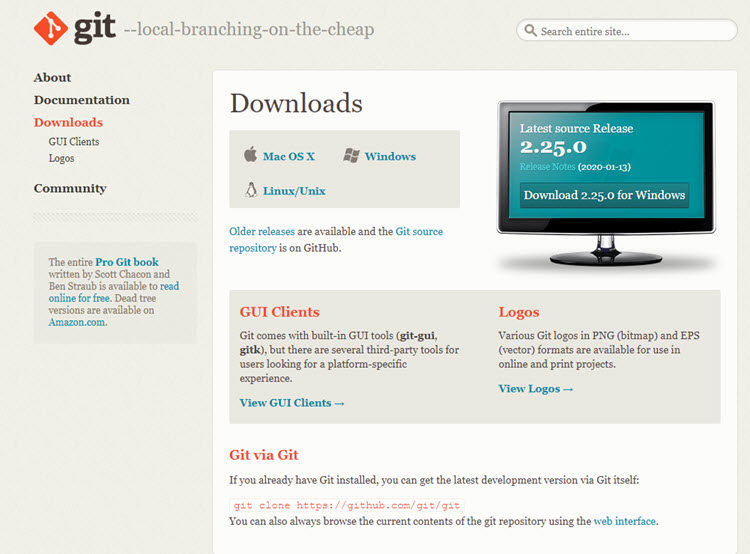Click the Apple icon next to Mac OS X
This screenshot has width=750, height=554.
click(x=251, y=155)
